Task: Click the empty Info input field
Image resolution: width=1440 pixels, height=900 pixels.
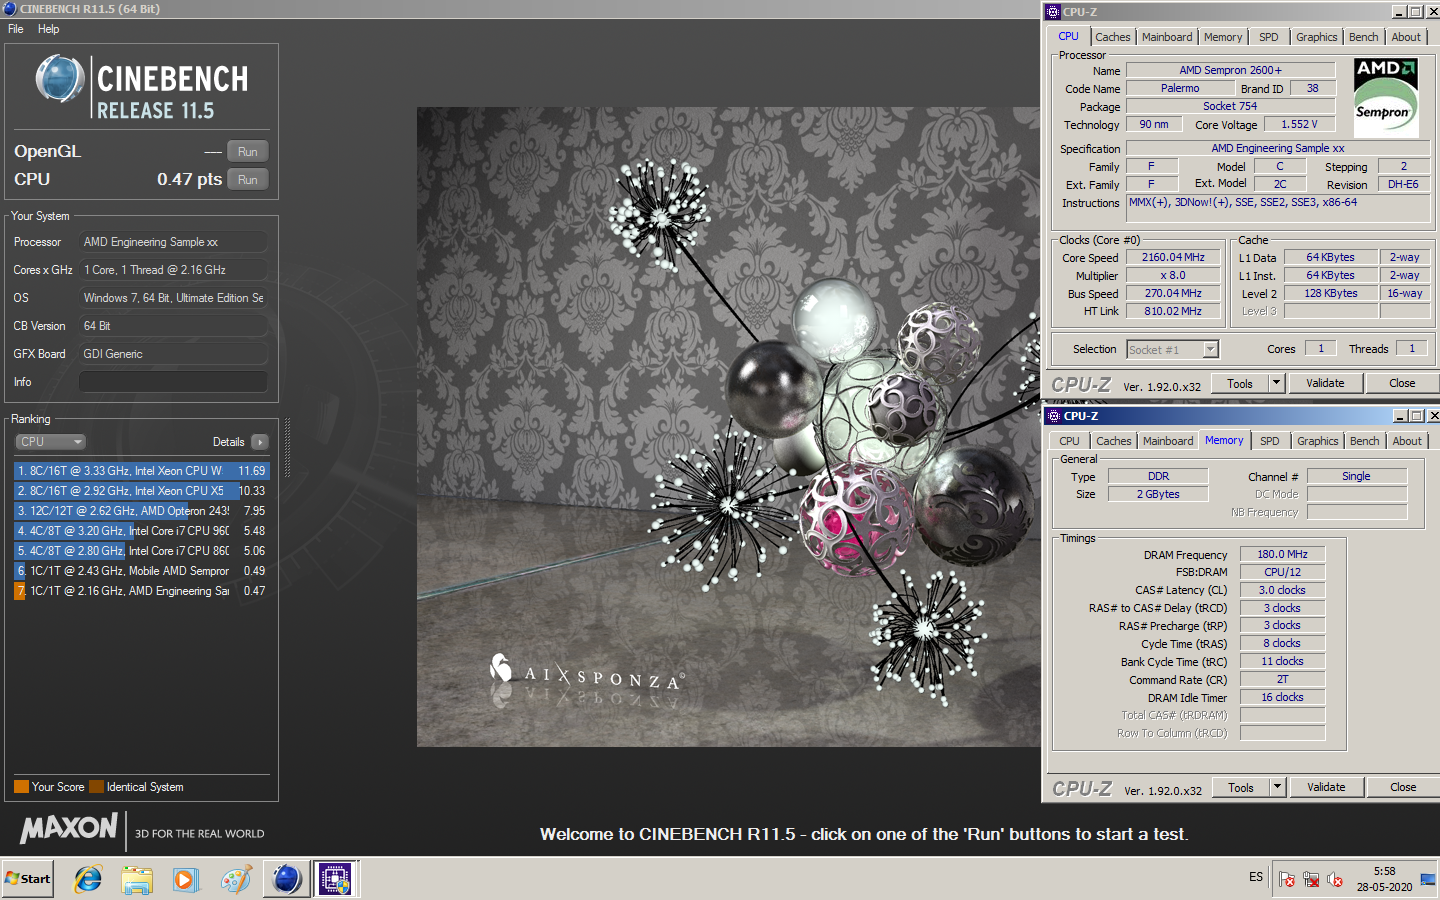Action: tap(173, 382)
